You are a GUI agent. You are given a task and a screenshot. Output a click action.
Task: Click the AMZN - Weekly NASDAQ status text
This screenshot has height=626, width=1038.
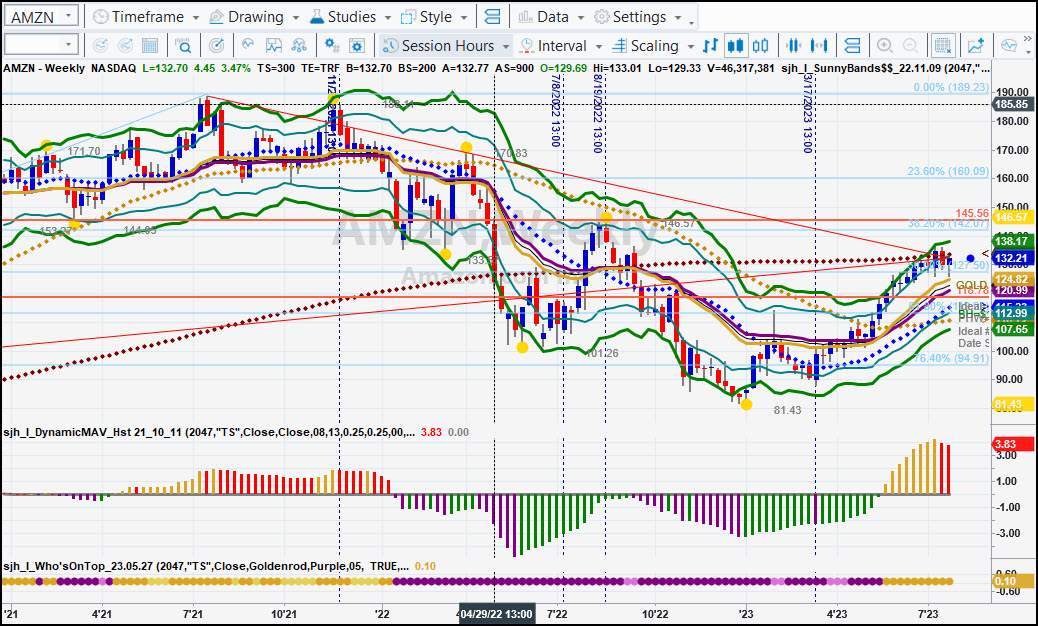[x=70, y=68]
